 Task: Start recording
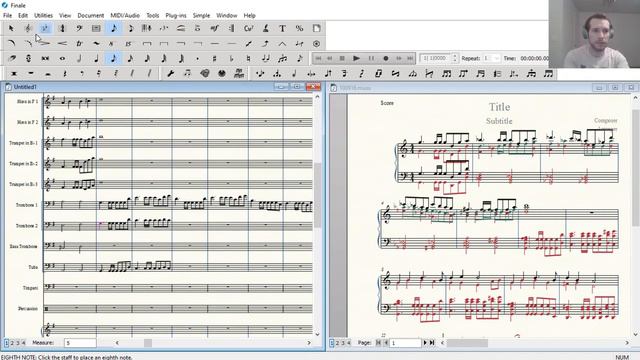pyautogui.click(x=385, y=58)
